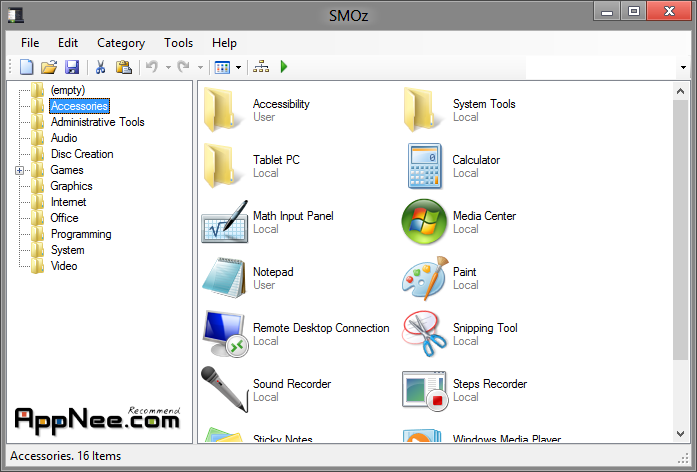697x472 pixels.
Task: Select the Internet tree category
Action: (68, 202)
